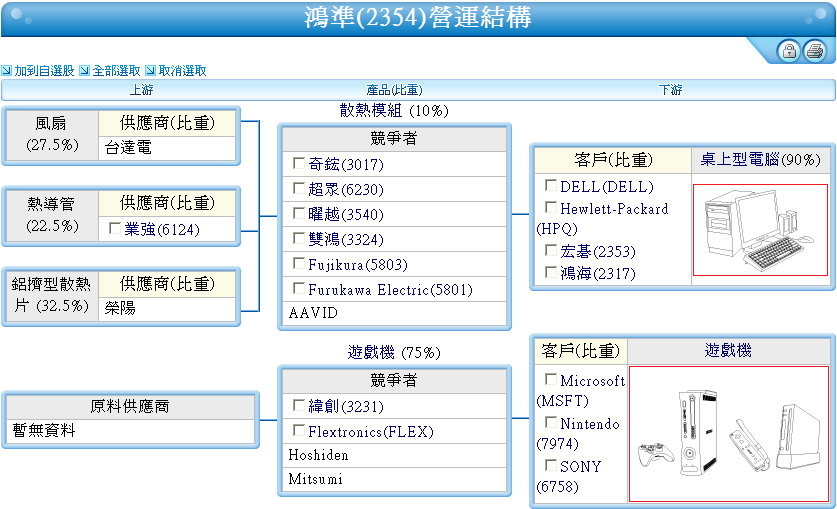Open the Nintendo link text
This screenshot has height=509, width=837.
(590, 424)
